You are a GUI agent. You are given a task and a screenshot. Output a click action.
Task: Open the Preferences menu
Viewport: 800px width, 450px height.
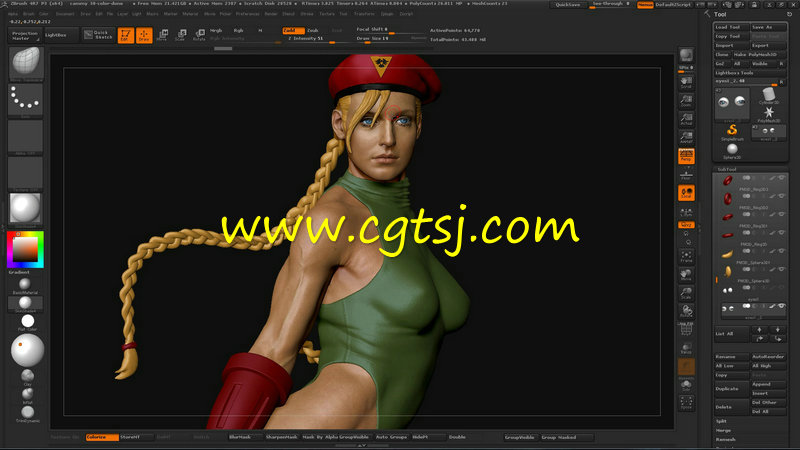coord(247,14)
